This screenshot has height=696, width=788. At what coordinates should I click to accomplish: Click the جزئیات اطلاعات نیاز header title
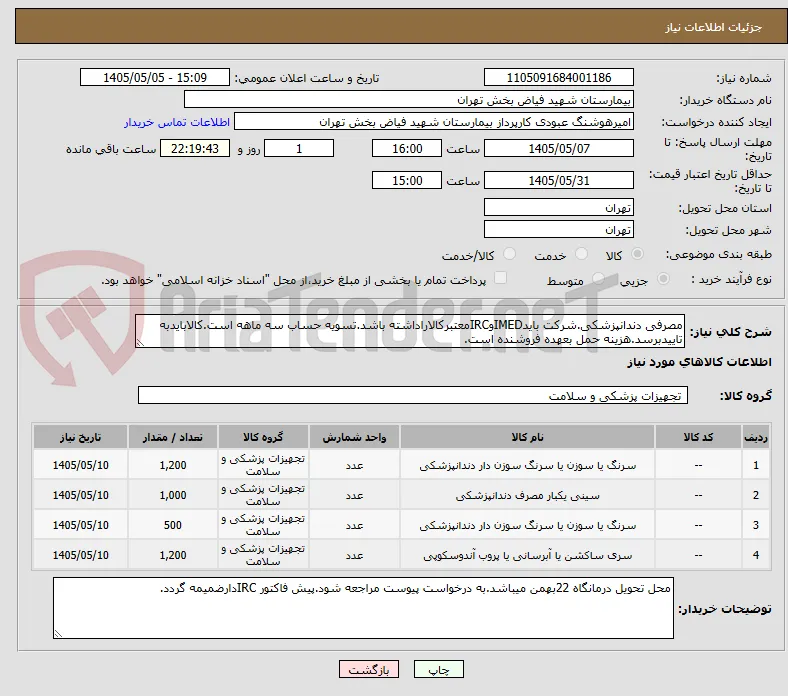click(713, 27)
